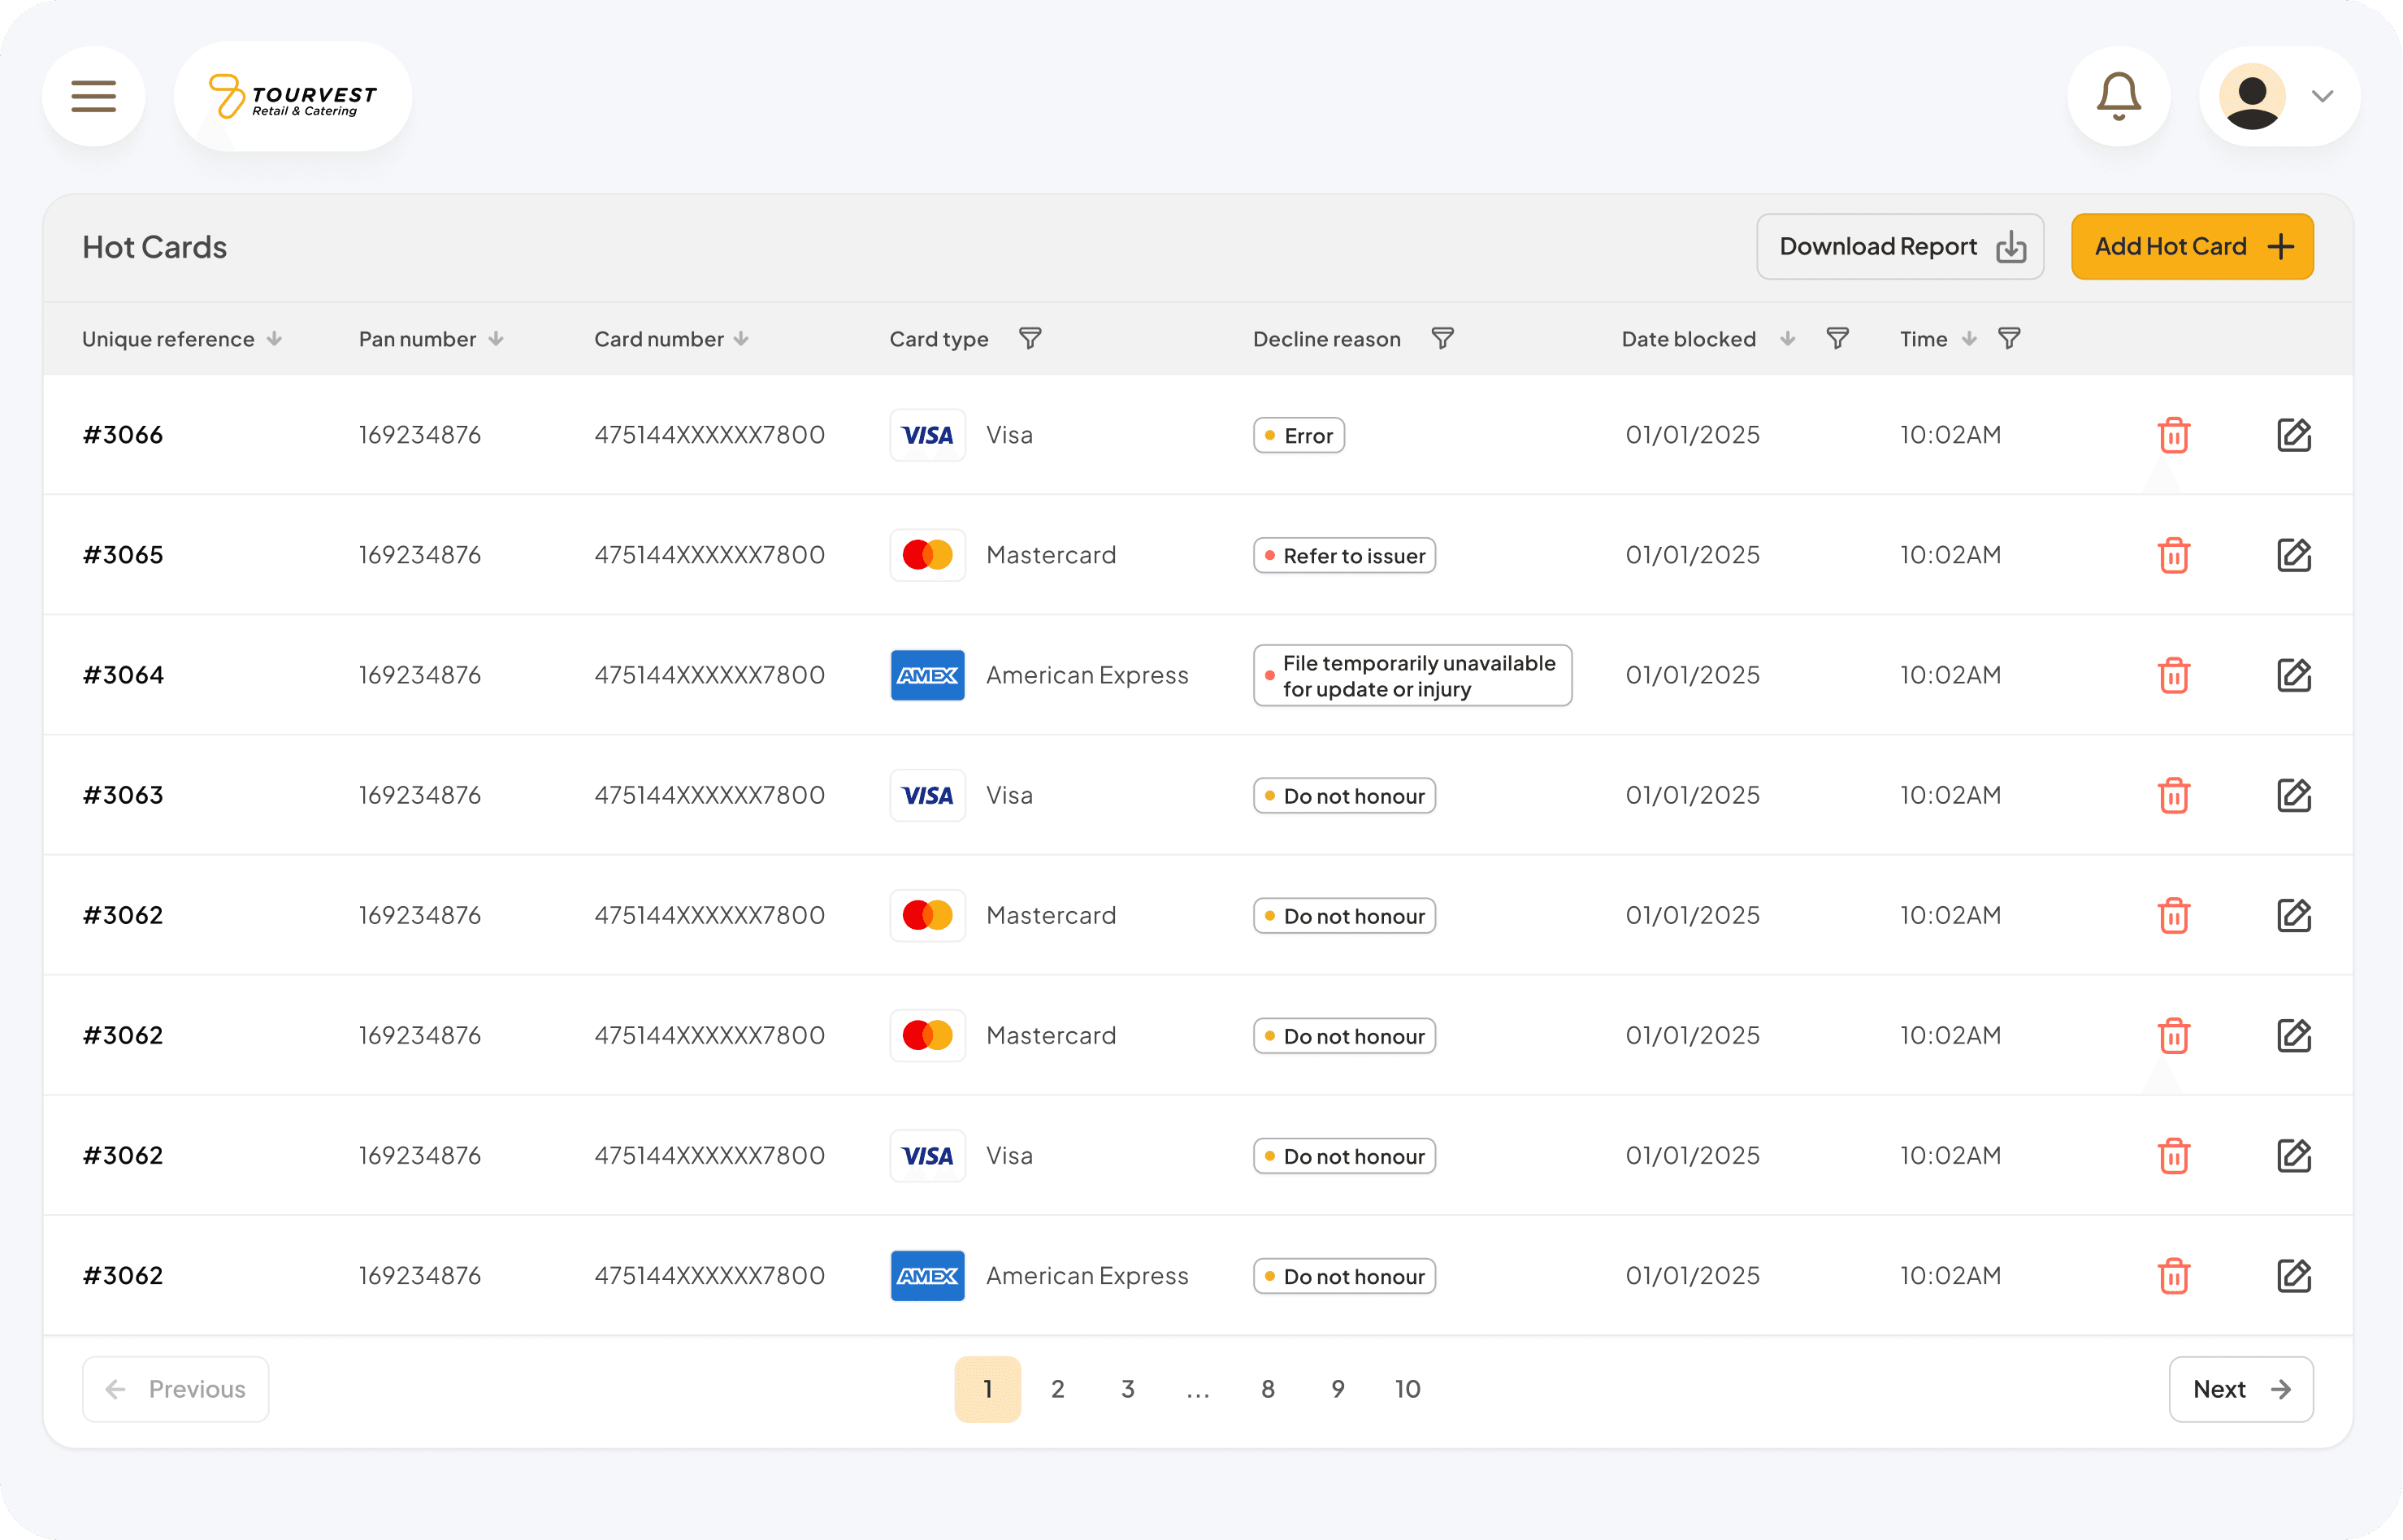Delete hot card #3066
Viewport: 2403px width, 1540px height.
point(2173,435)
